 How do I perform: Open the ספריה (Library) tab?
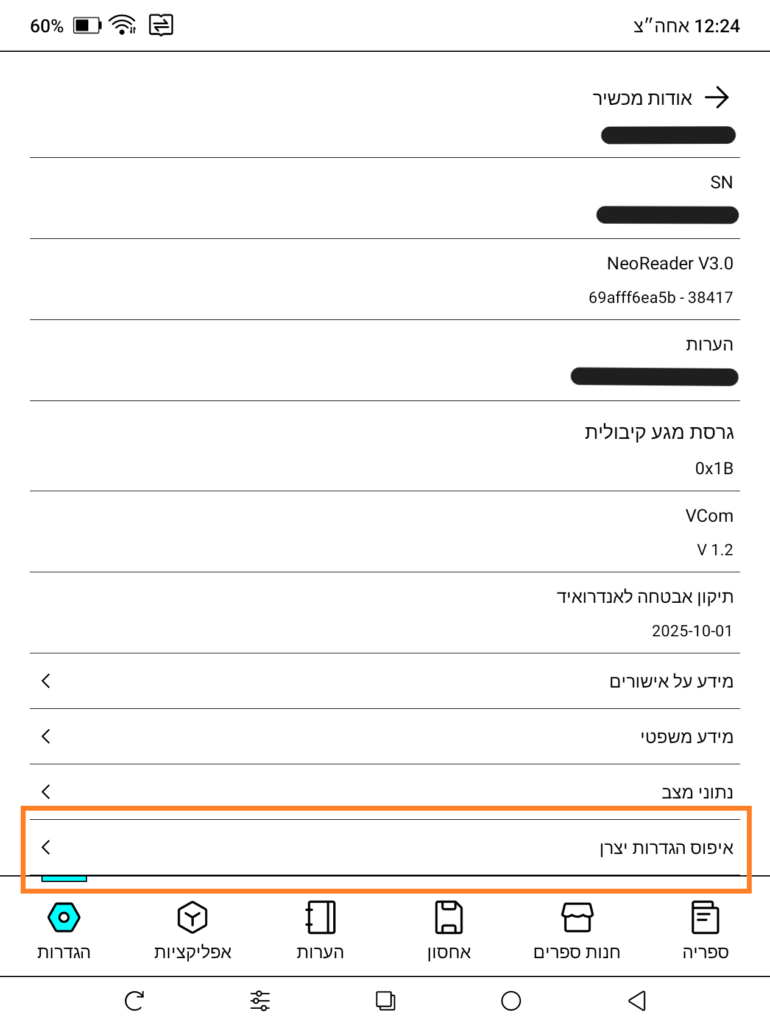[x=704, y=930]
